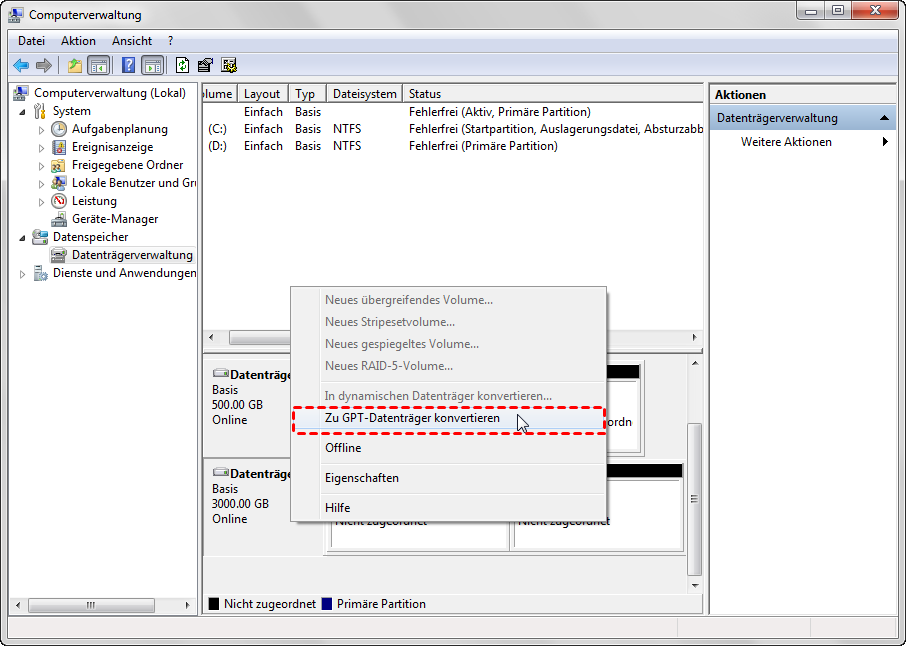Viewport: 906px width, 646px height.
Task: Click the Freigegebene Ordner icon
Action: click(x=59, y=165)
